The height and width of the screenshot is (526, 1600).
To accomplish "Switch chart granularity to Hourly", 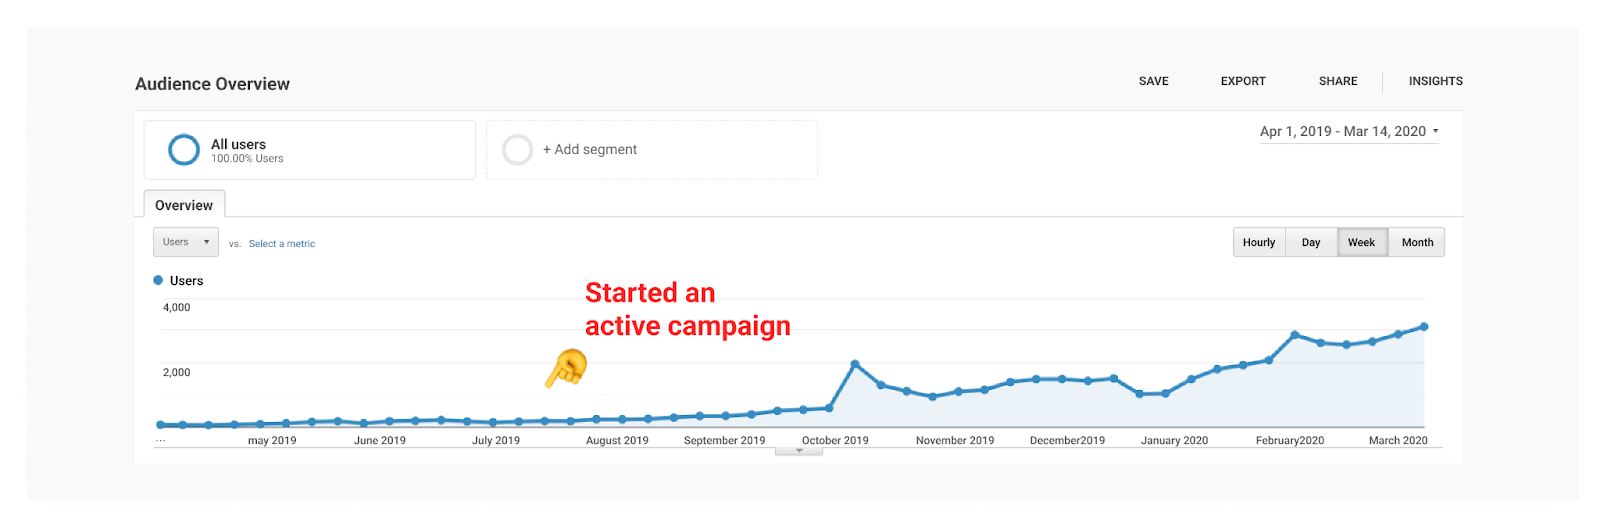I will pyautogui.click(x=1259, y=243).
